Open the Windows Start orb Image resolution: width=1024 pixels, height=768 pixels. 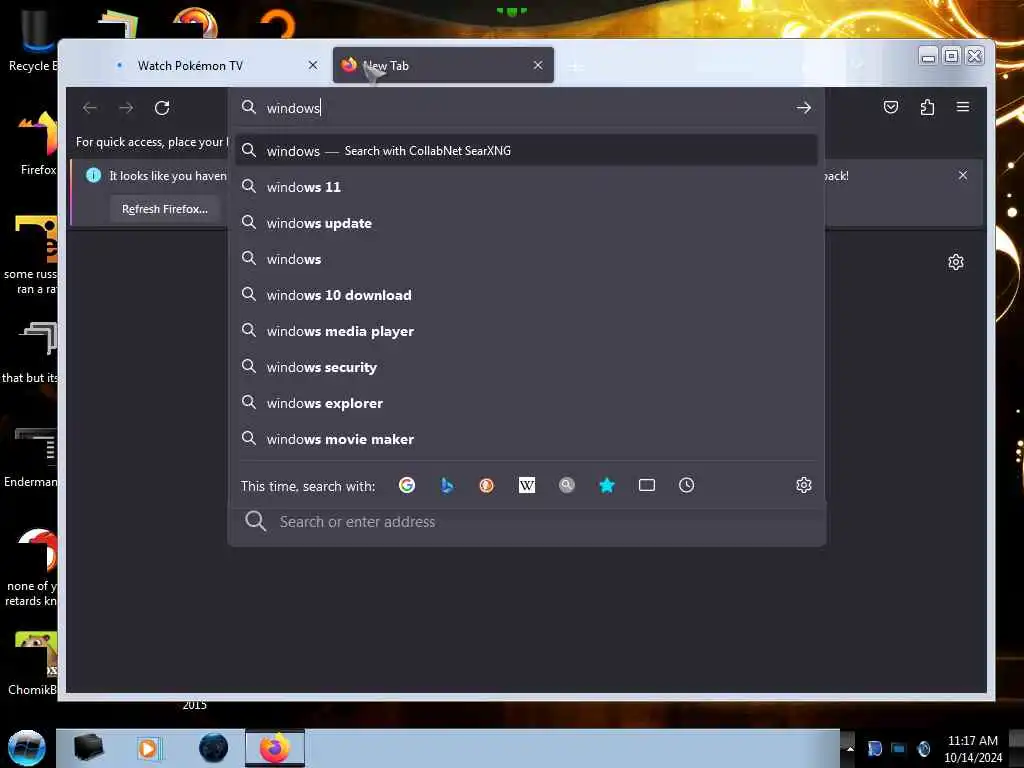[x=27, y=748]
